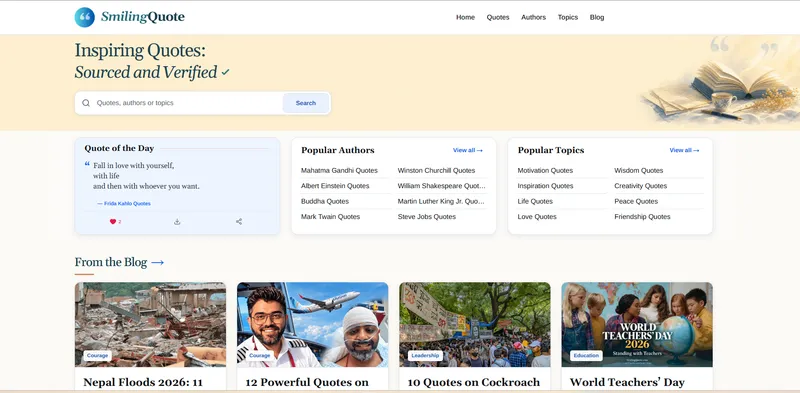Open Martin Luther King Jr. Quotes
The height and width of the screenshot is (393, 800).
click(x=441, y=201)
